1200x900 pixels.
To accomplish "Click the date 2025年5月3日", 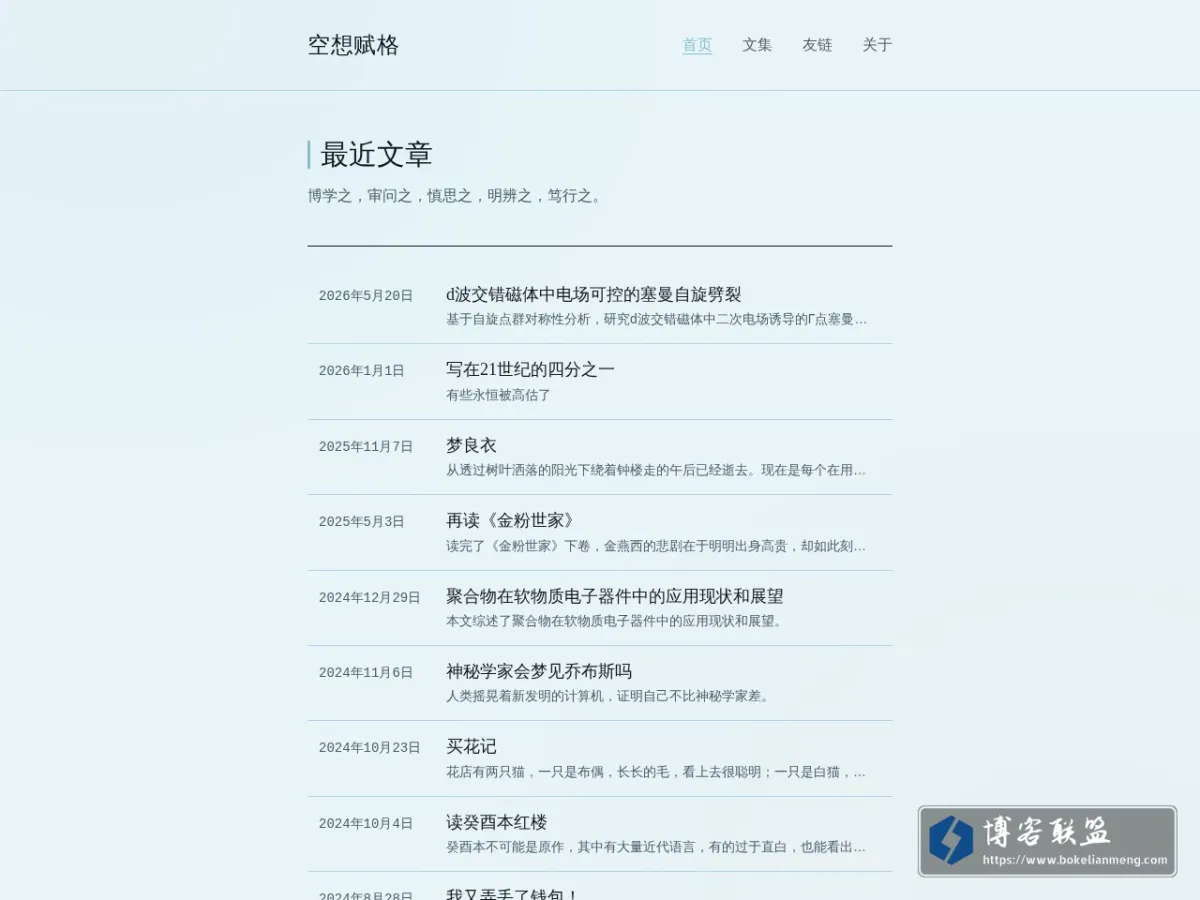I will [x=362, y=522].
